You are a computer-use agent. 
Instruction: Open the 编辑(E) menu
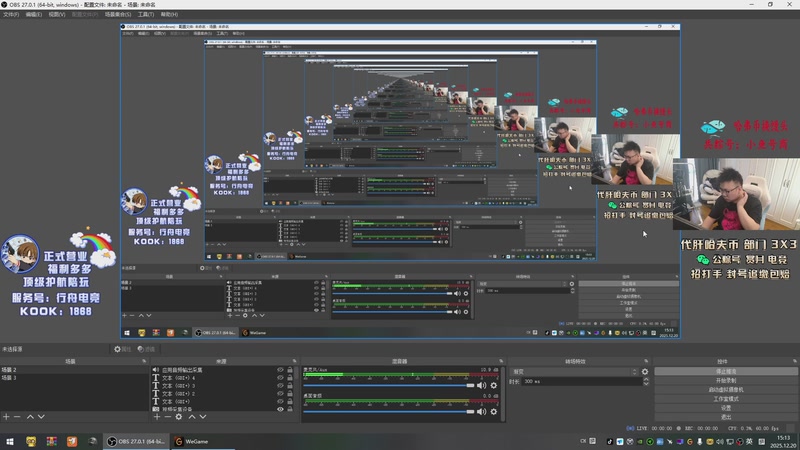point(34,14)
